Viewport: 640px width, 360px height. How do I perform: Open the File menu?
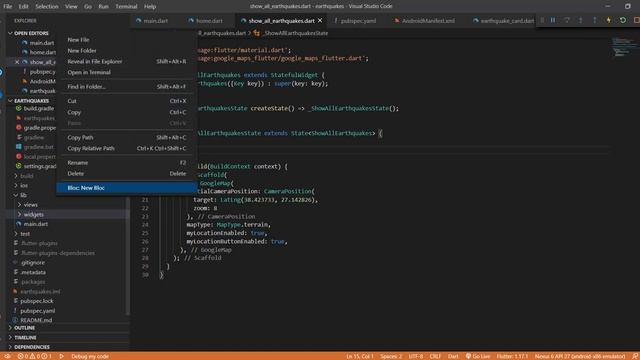point(8,6)
